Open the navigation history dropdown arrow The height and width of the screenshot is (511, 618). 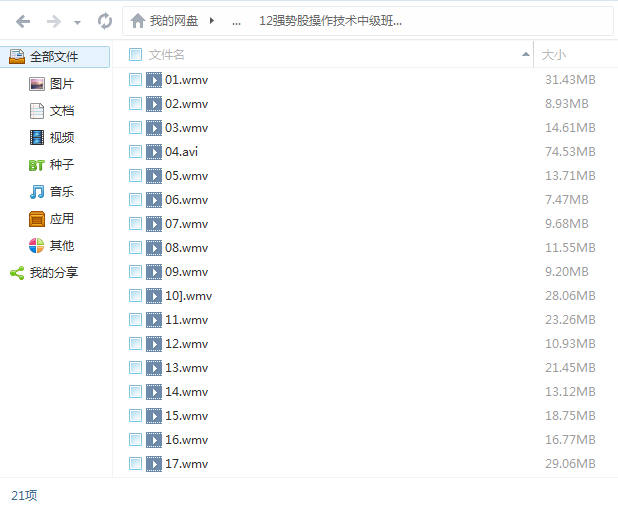click(77, 22)
